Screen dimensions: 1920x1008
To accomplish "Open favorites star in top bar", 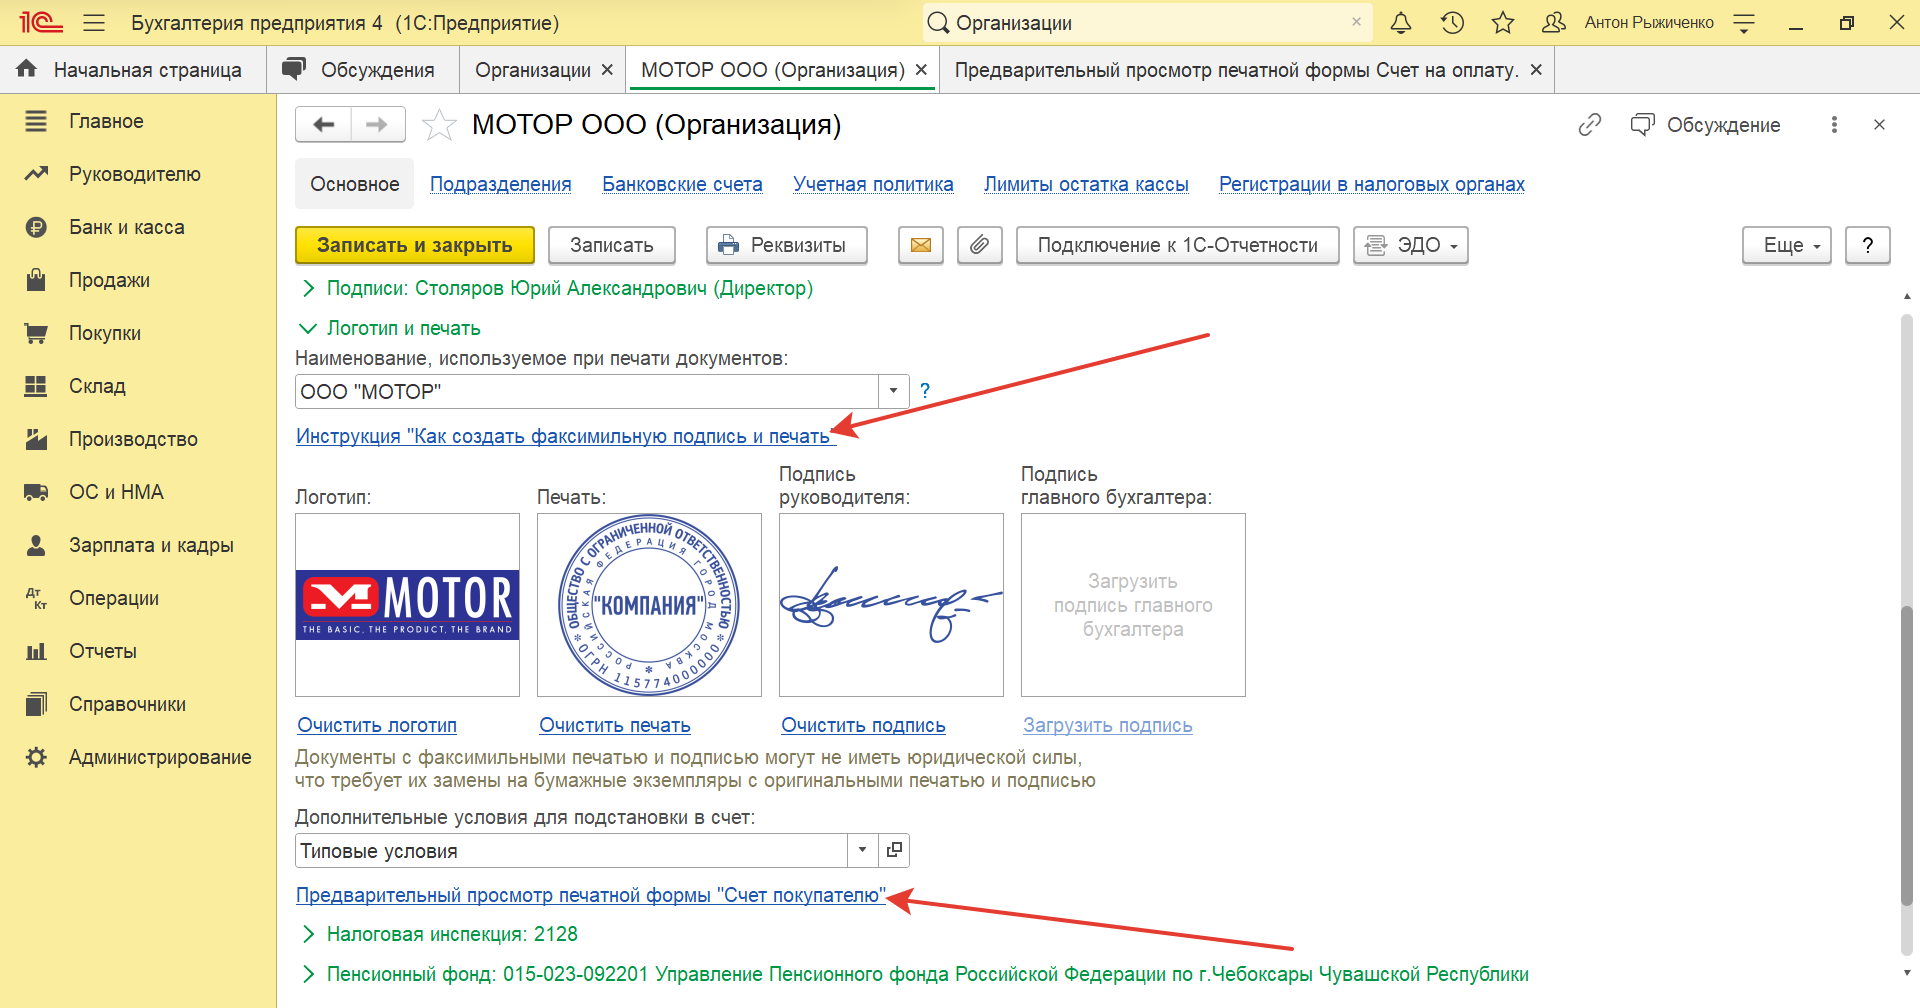I will click(x=1502, y=23).
